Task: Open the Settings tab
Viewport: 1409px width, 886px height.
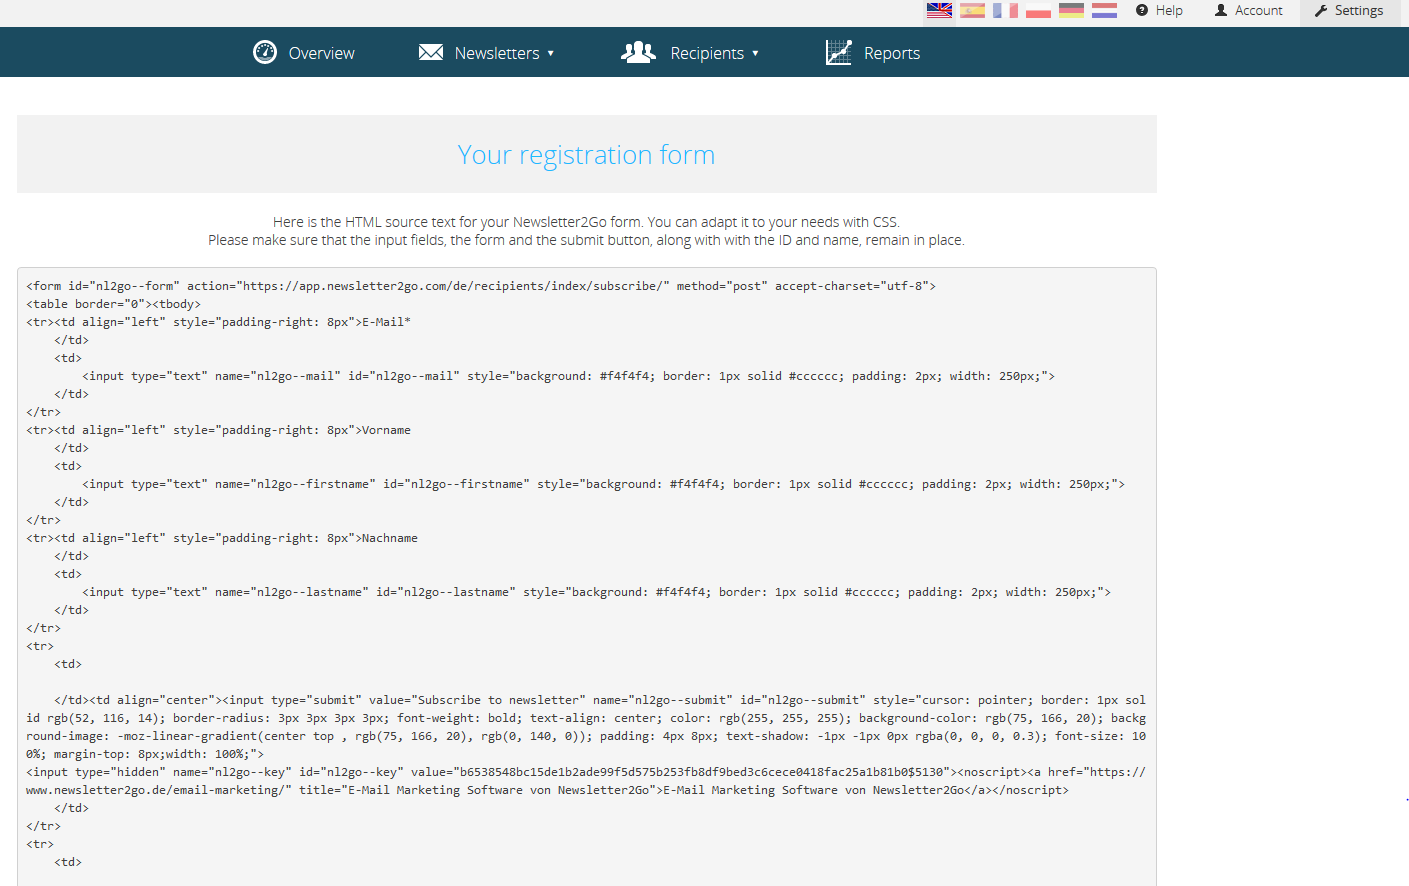Action: coord(1349,11)
